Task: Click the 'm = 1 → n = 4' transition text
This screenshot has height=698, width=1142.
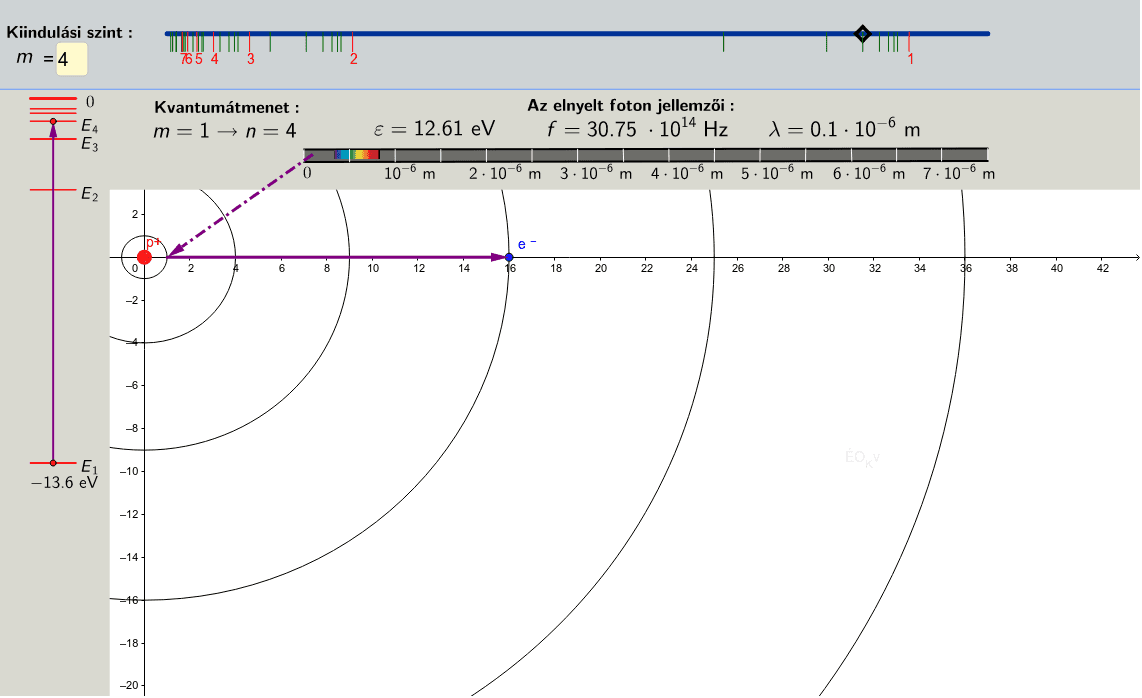Action: (224, 131)
